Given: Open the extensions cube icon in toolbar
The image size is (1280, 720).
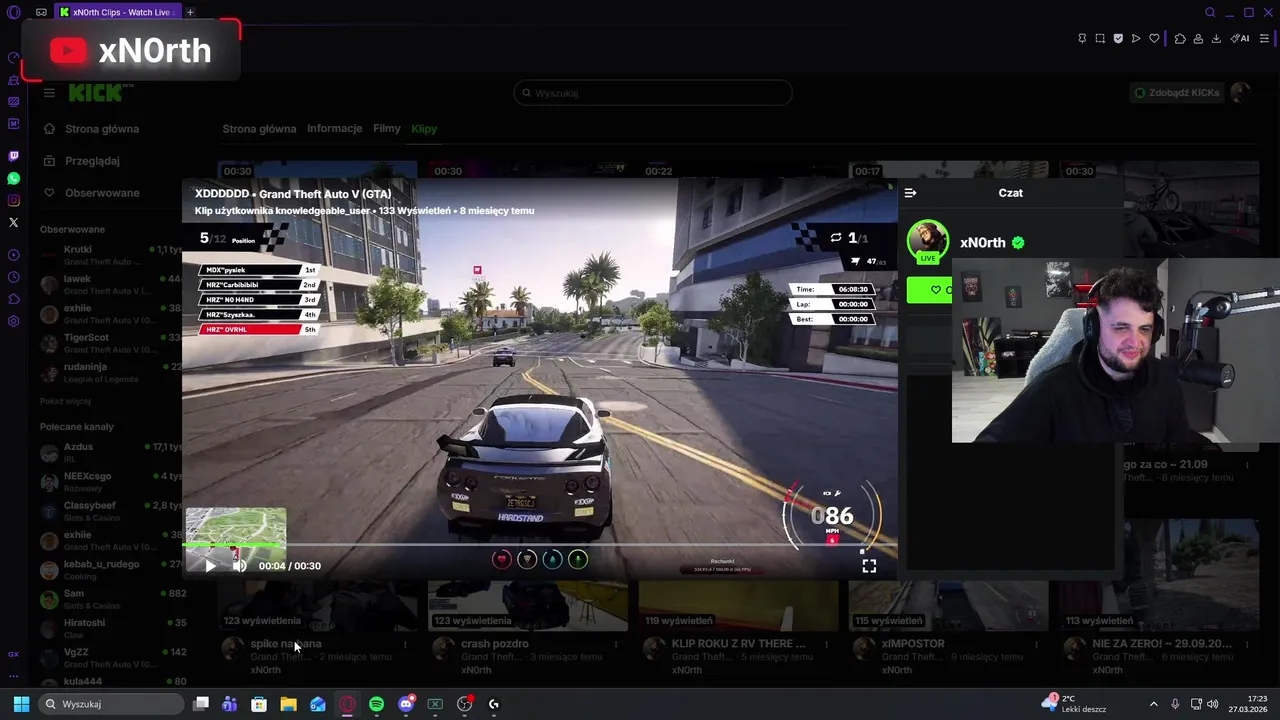Looking at the screenshot, I should tap(1180, 38).
